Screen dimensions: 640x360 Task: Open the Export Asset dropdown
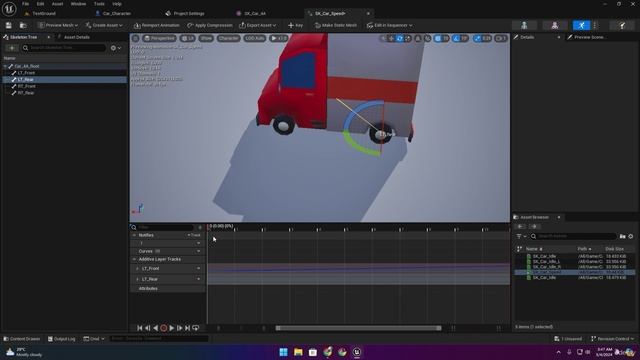point(258,25)
